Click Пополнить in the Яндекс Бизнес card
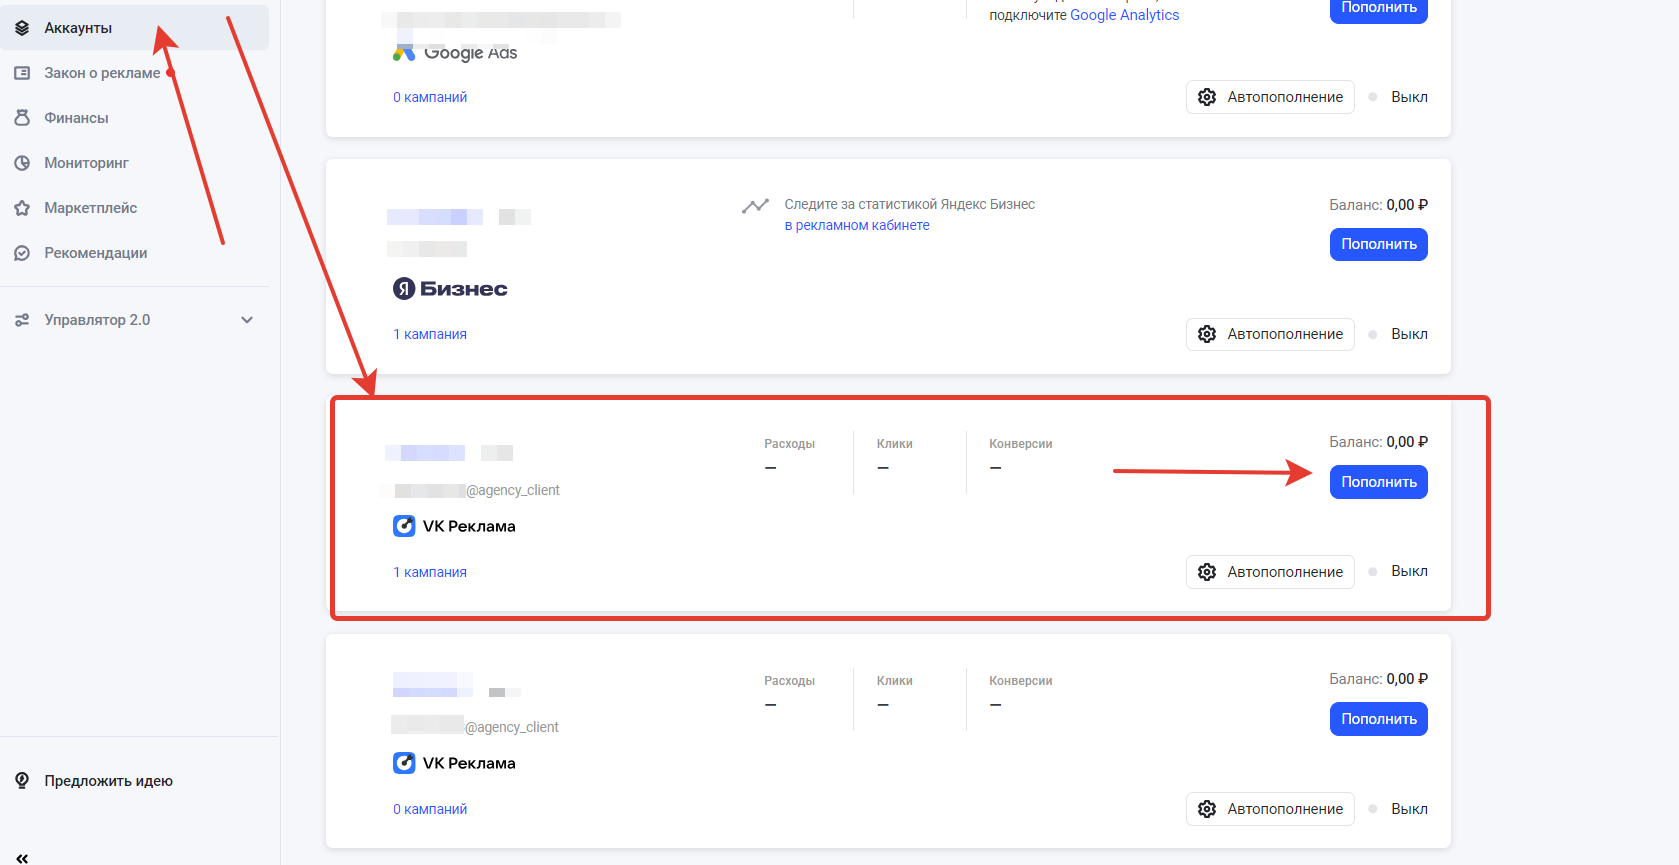This screenshot has height=865, width=1679. coord(1378,244)
